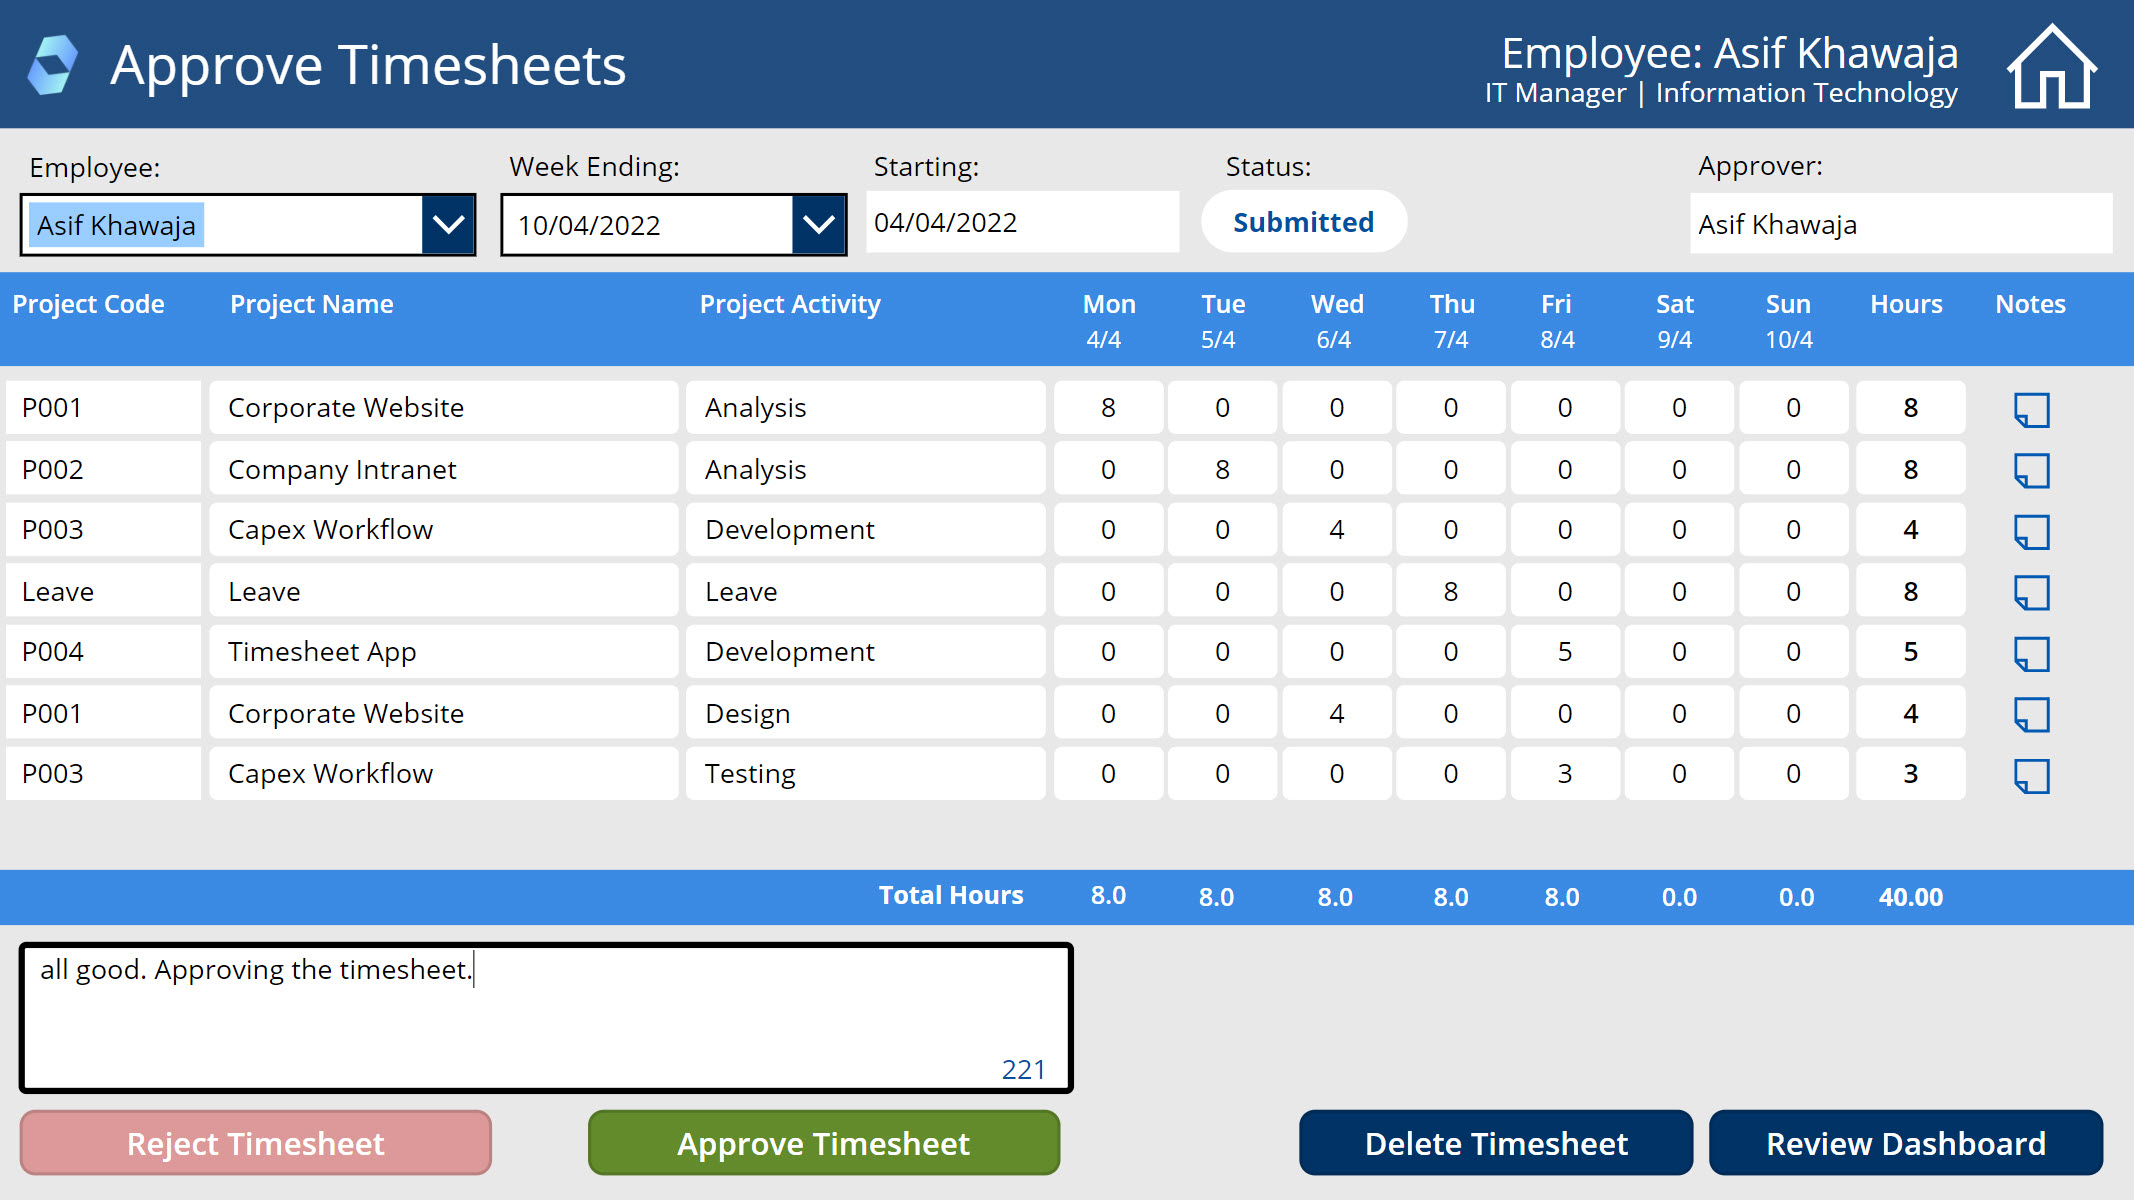Click the Approve Timesheet button
The image size is (2134, 1200).
point(823,1143)
